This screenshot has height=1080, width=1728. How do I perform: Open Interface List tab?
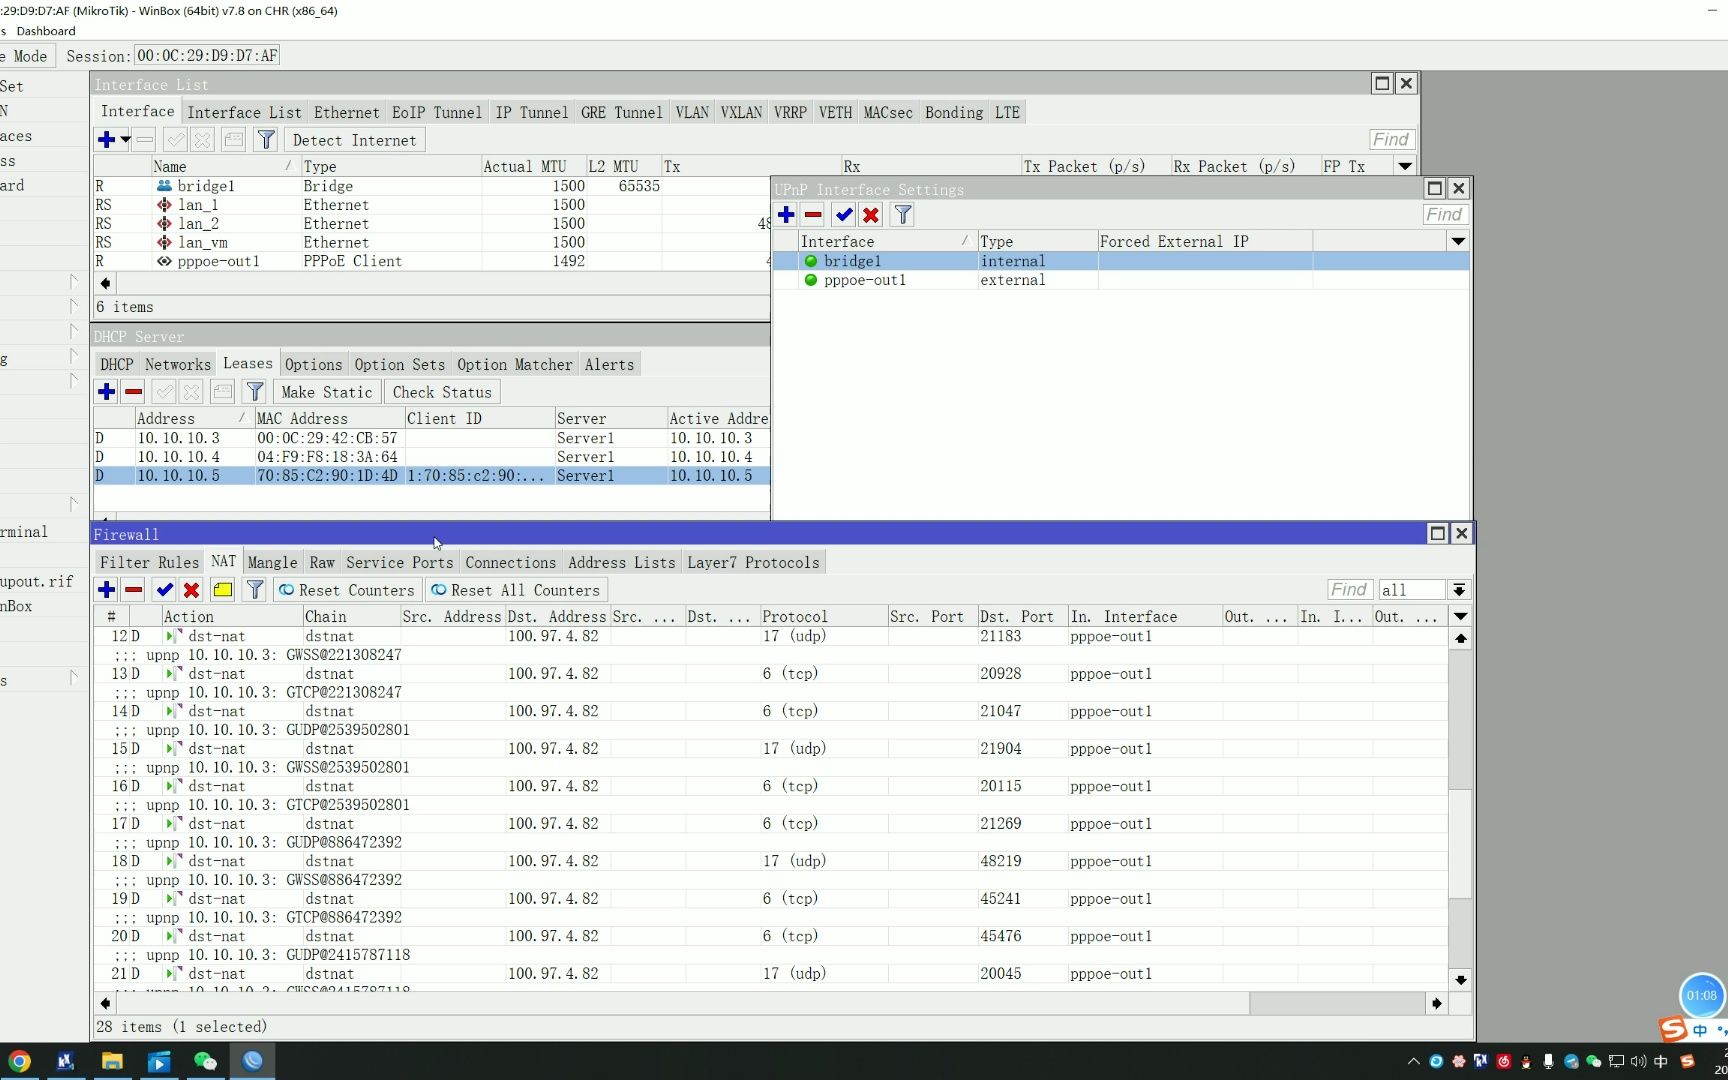[244, 112]
